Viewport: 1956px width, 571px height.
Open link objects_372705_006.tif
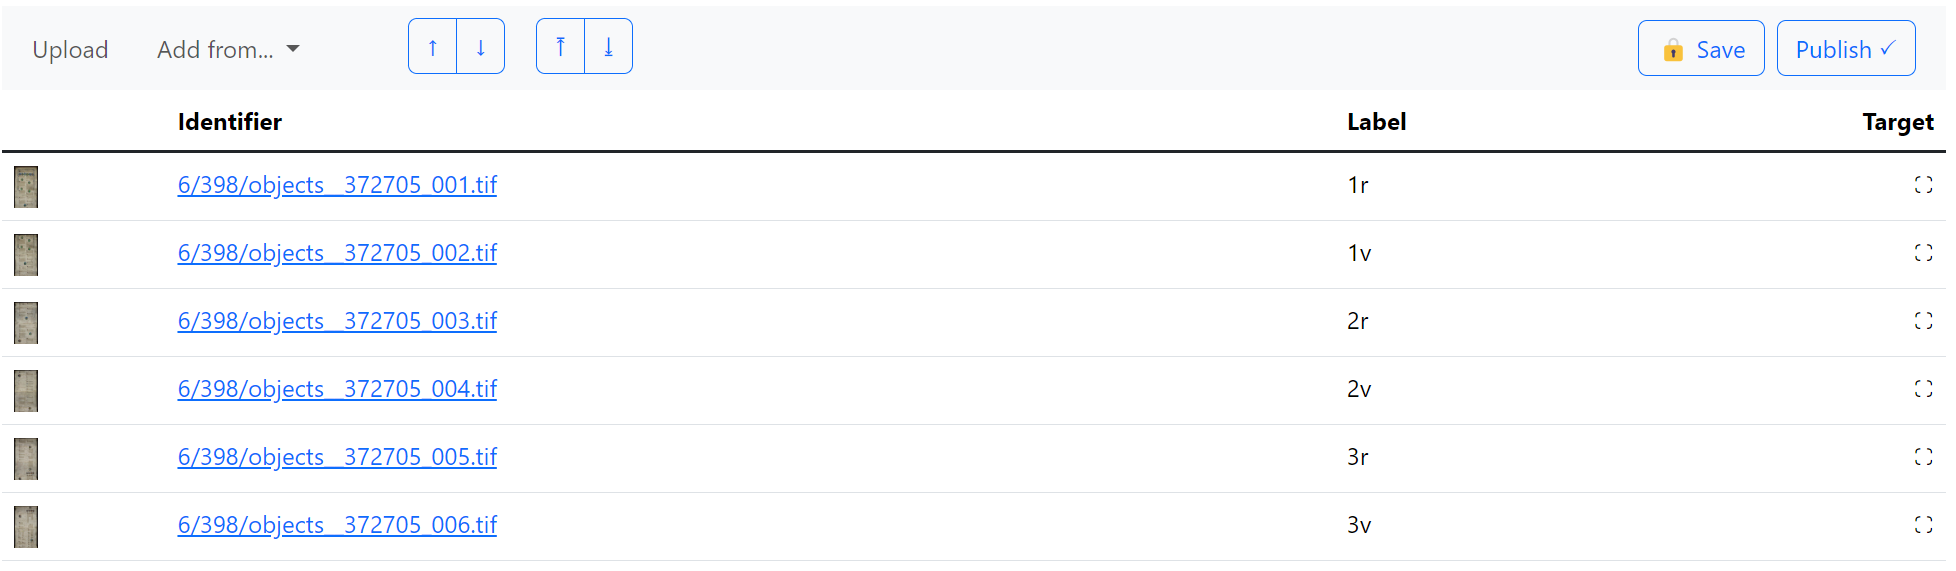pyautogui.click(x=337, y=525)
